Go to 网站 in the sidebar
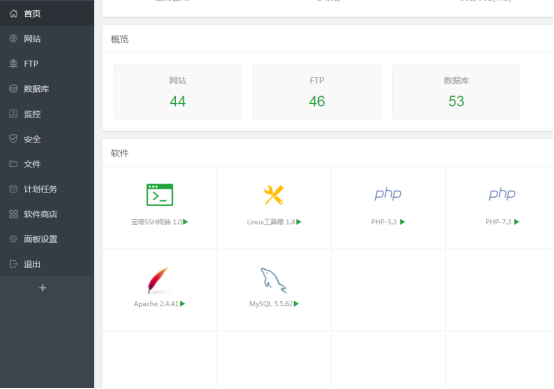554x389 pixels. pos(47,39)
